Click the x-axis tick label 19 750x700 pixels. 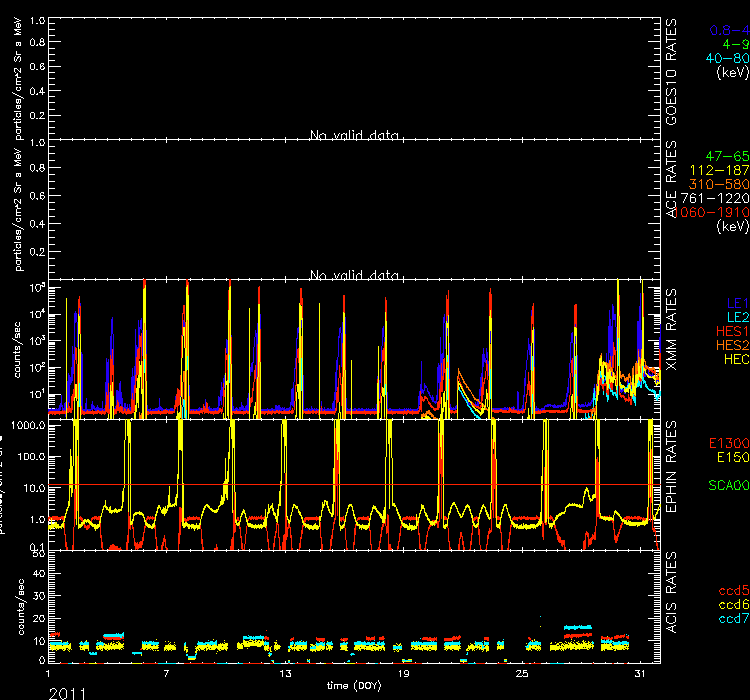403,674
